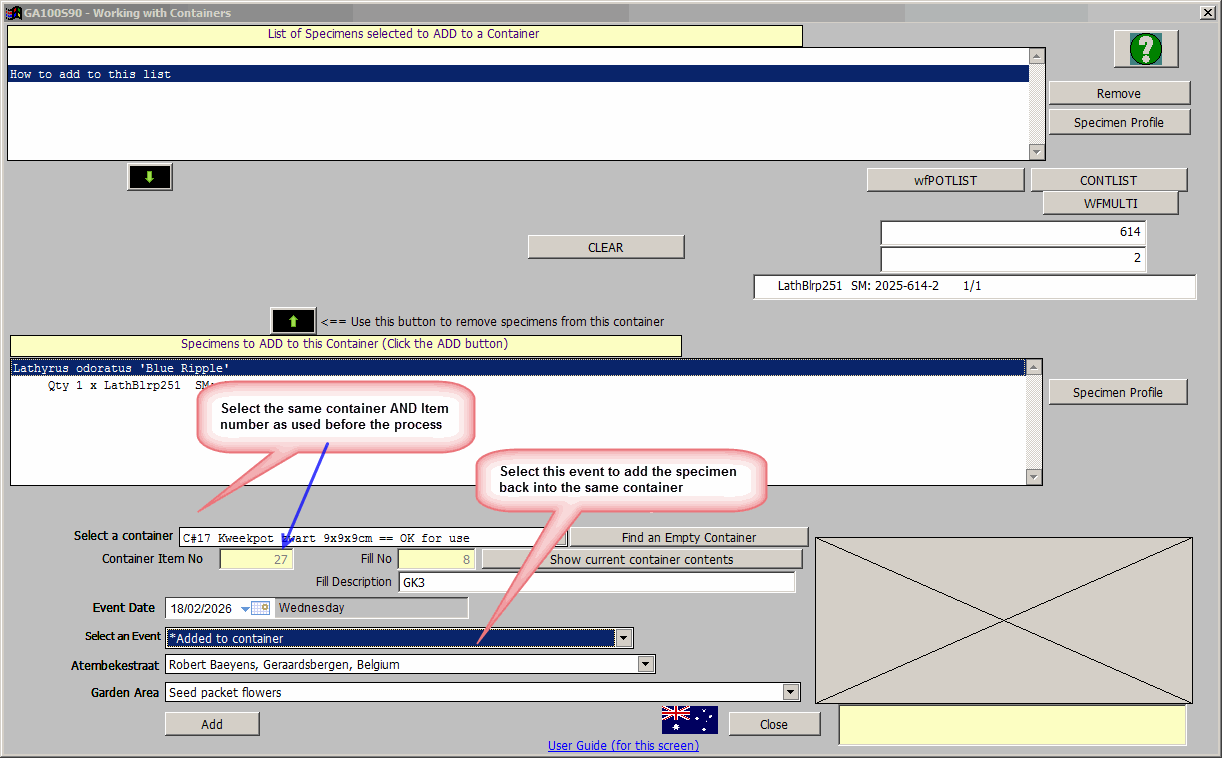Open the User Guide link
1222x758 pixels.
(623, 745)
